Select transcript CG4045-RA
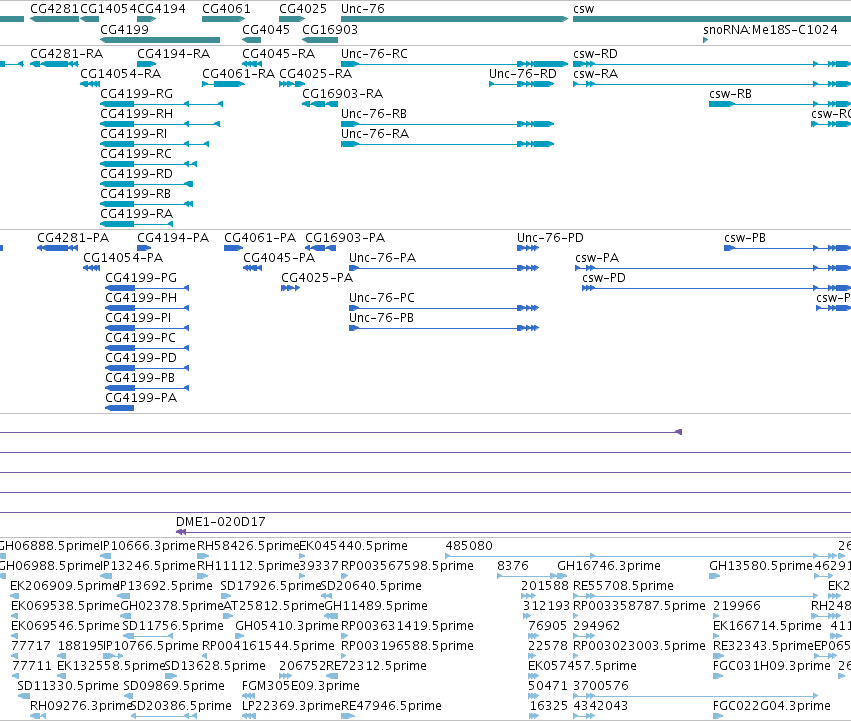851x721 pixels. 278,54
